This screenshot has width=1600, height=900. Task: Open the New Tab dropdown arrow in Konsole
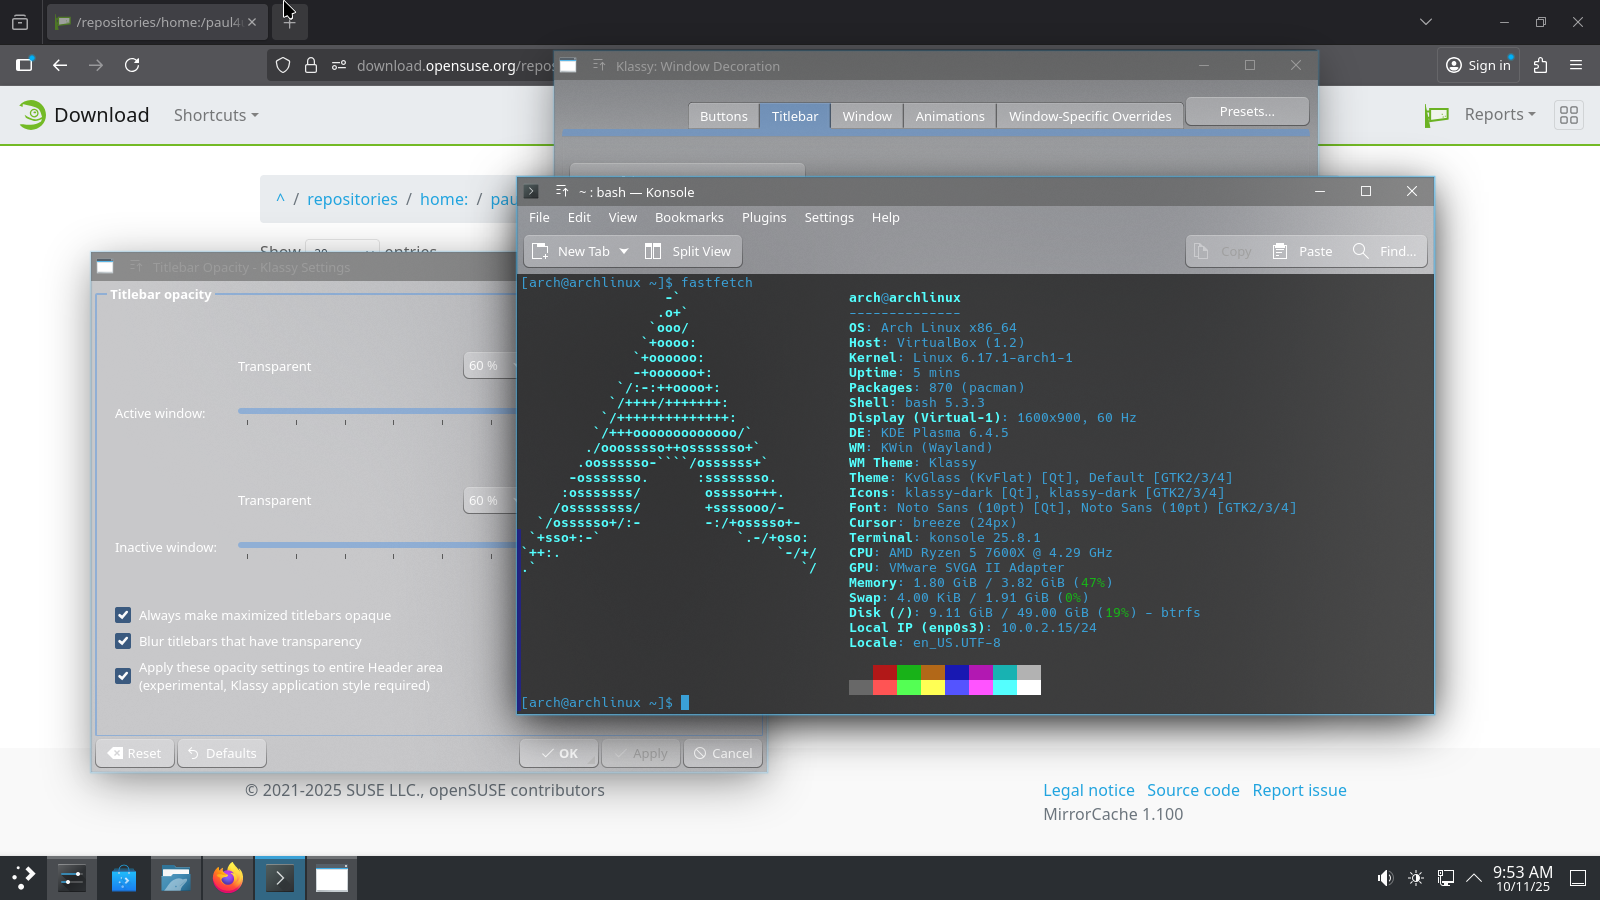pos(624,251)
